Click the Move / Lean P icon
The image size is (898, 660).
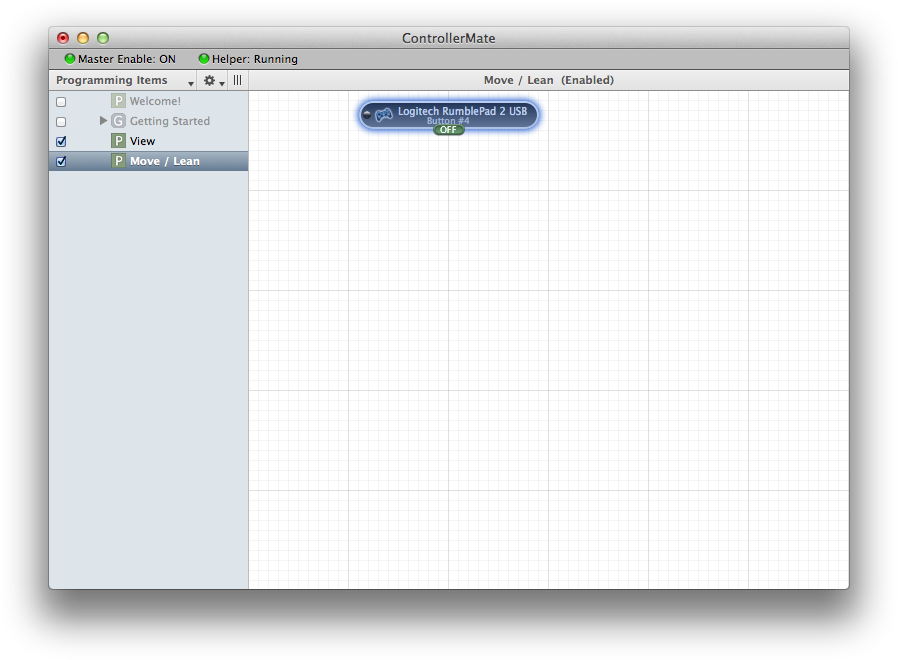tap(118, 161)
